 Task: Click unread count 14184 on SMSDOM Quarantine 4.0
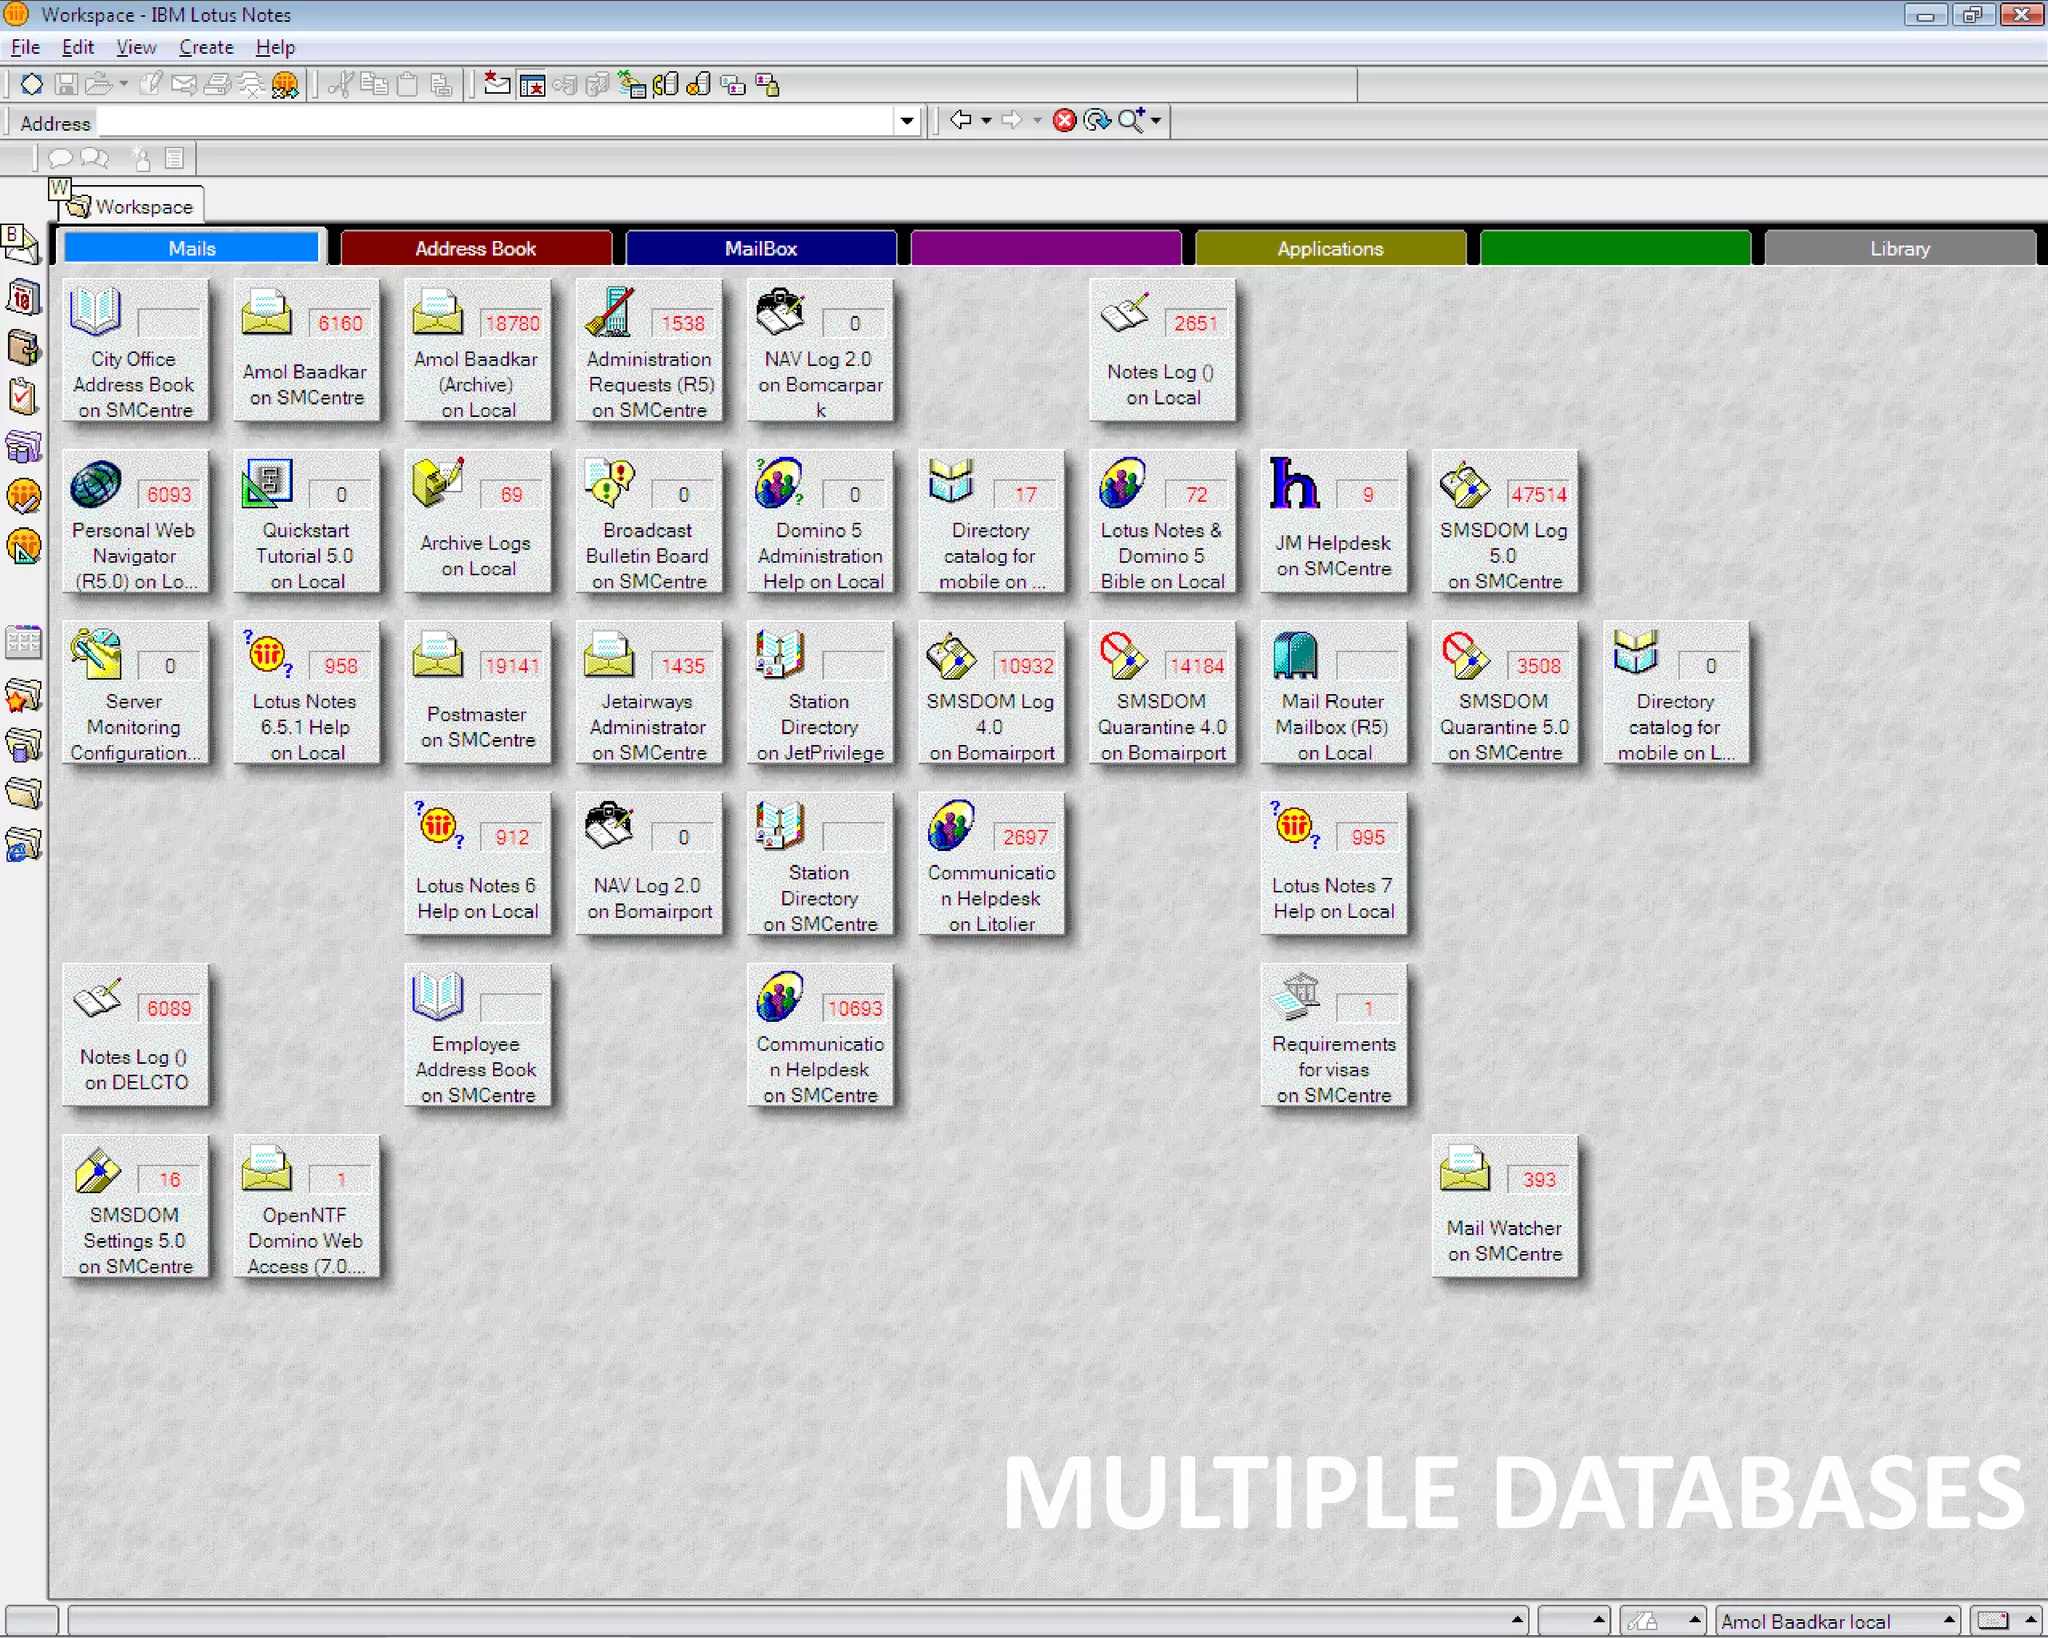point(1196,665)
